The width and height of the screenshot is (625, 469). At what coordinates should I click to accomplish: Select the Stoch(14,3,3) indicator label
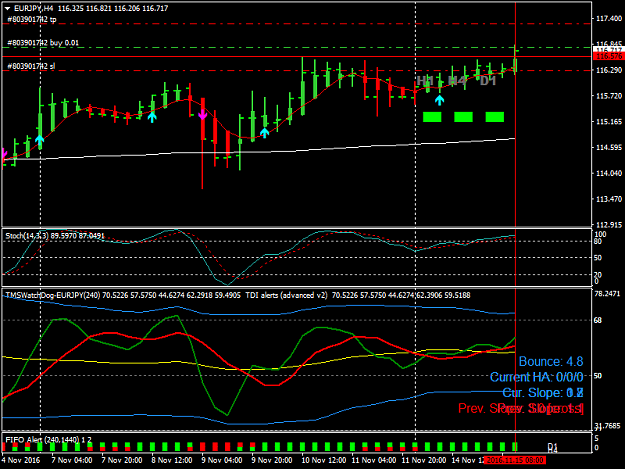tap(27, 236)
